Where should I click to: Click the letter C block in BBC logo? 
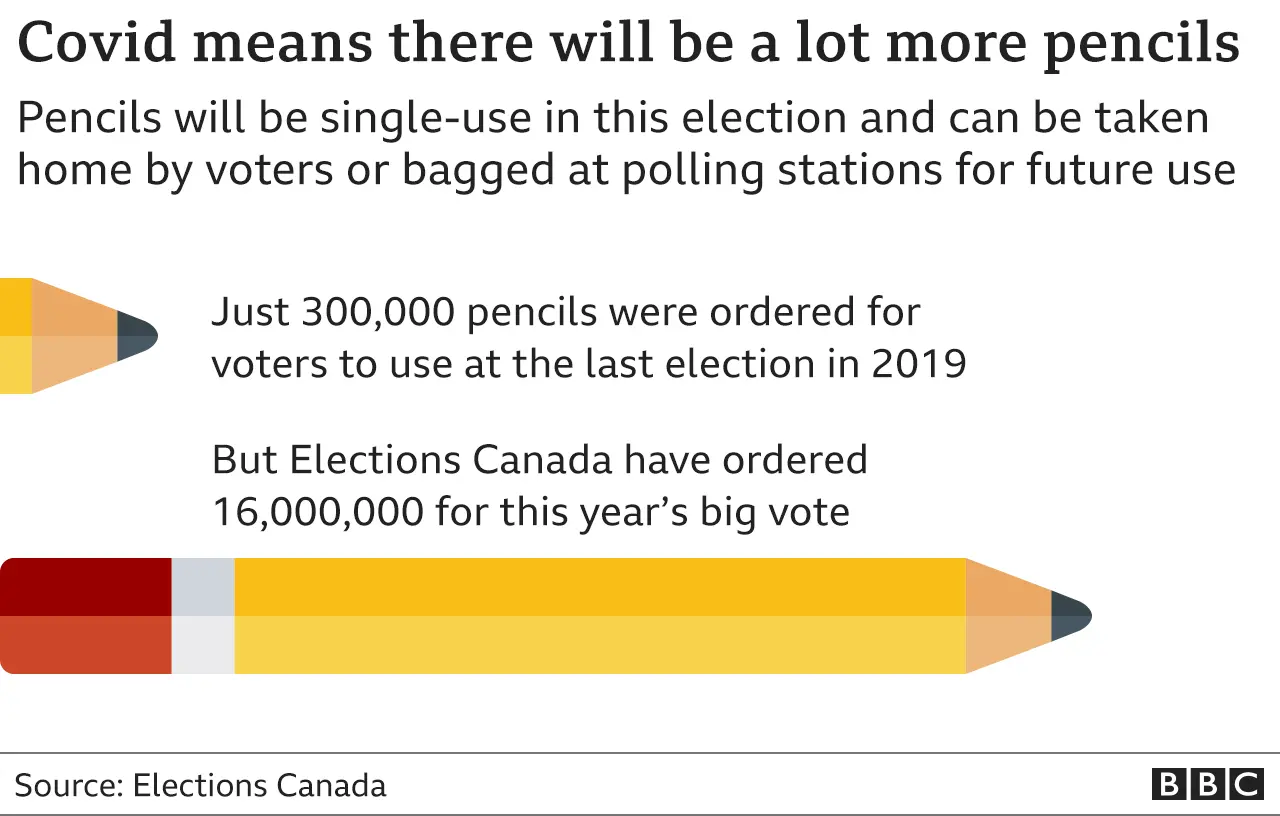(1246, 784)
